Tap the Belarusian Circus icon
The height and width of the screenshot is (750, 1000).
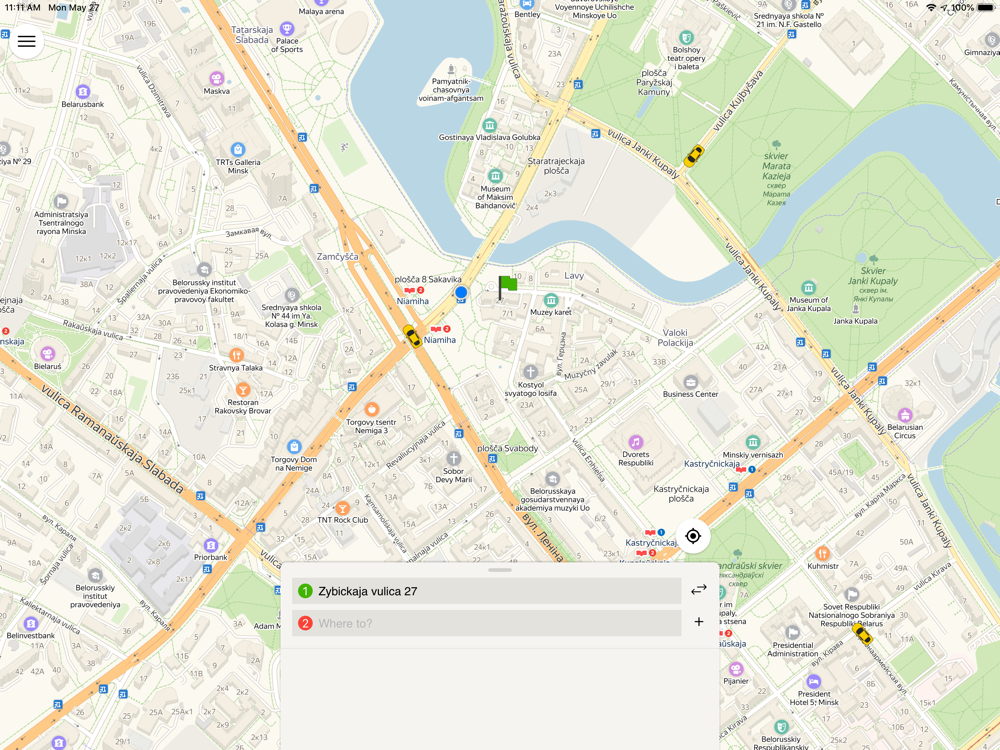(x=904, y=415)
